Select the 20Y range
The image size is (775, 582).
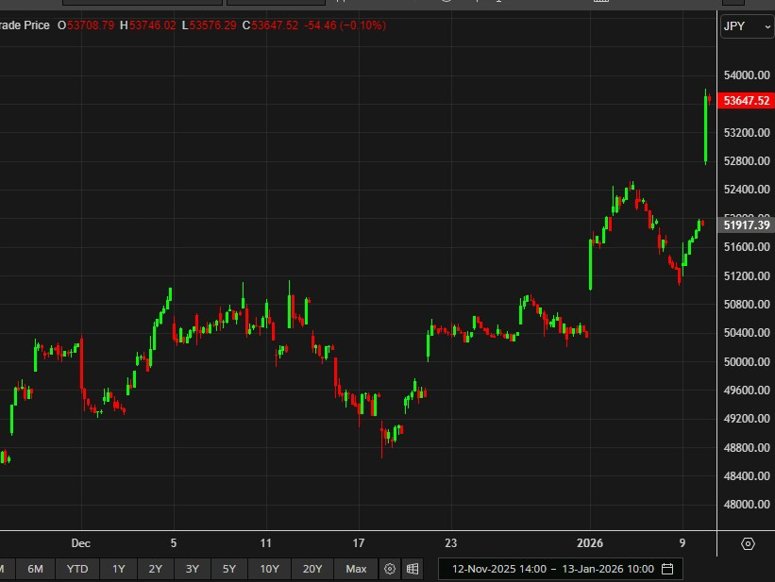tap(312, 569)
